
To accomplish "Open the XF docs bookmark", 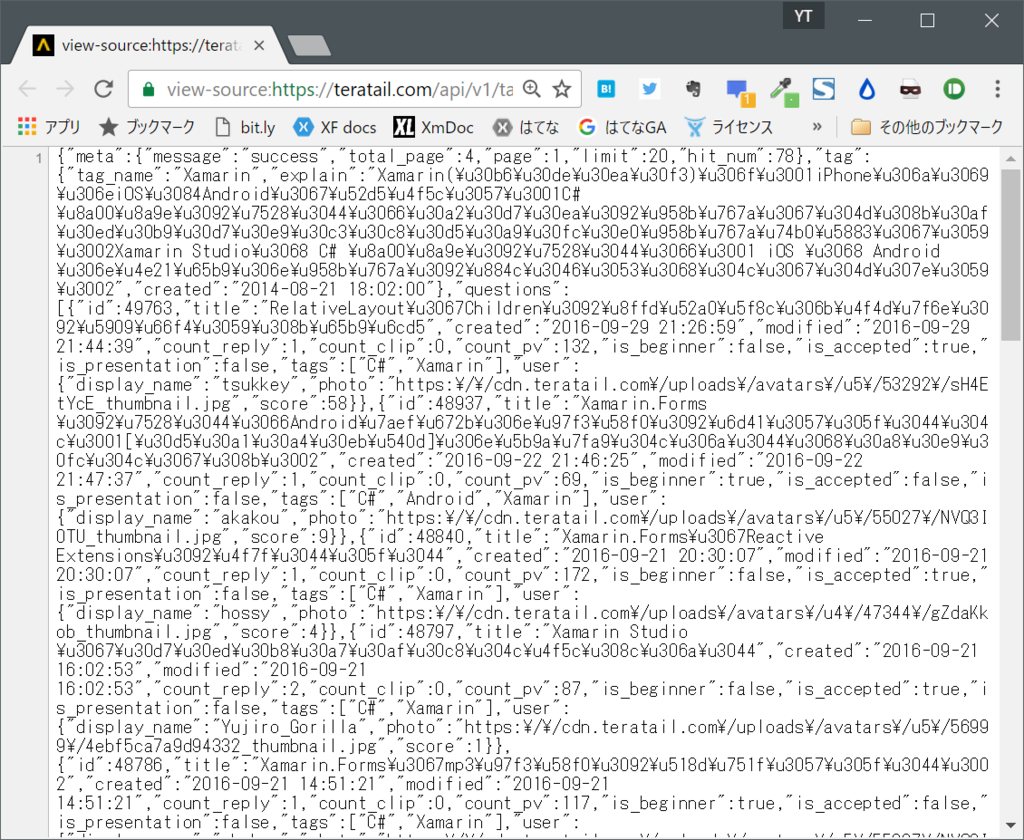I will 335,127.
